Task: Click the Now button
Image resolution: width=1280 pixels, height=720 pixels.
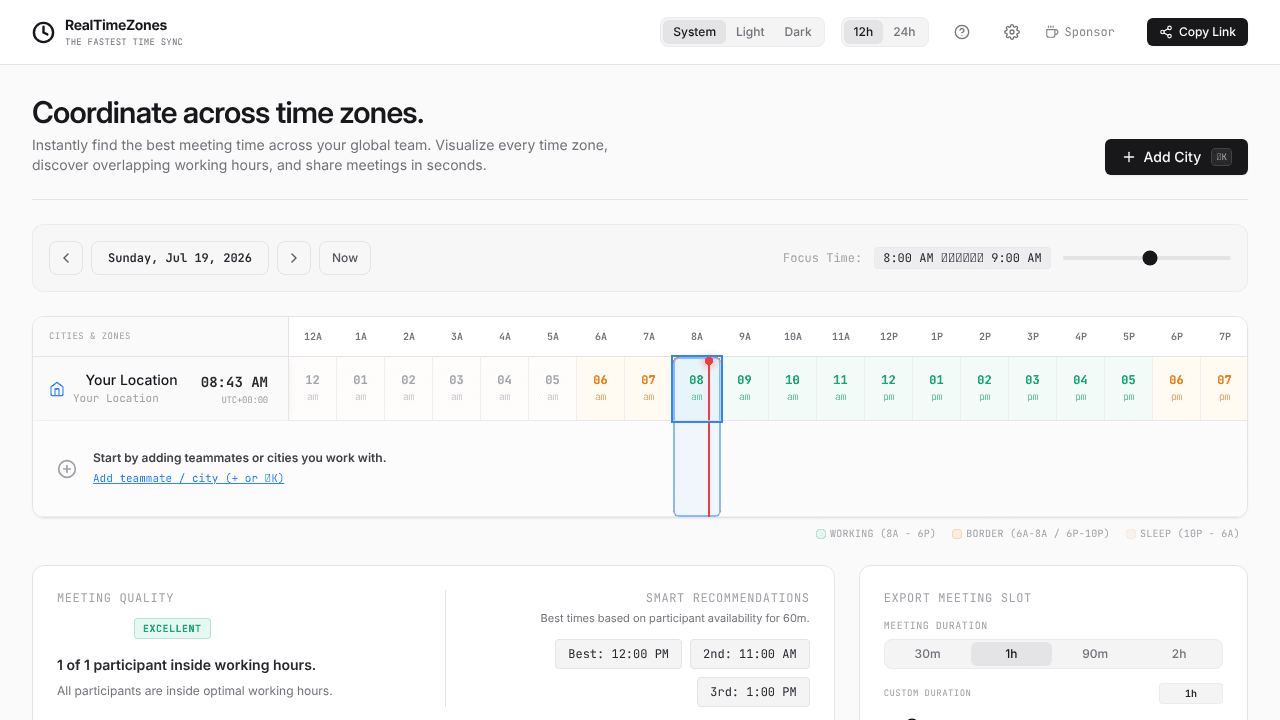Action: (x=345, y=258)
